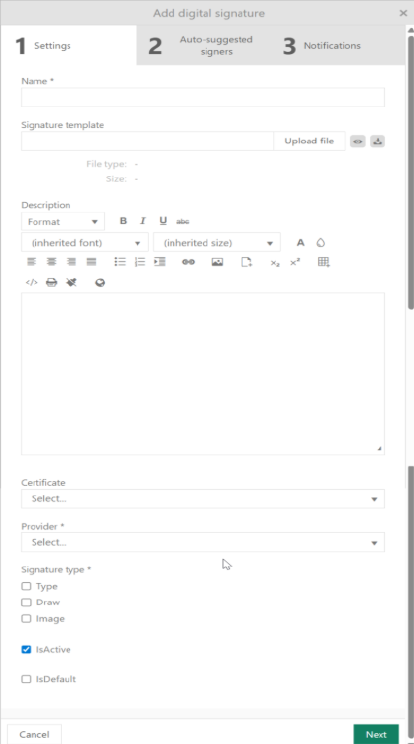Viewport: 414px width, 744px height.
Task: Proceed with the Next button
Action: tap(376, 734)
